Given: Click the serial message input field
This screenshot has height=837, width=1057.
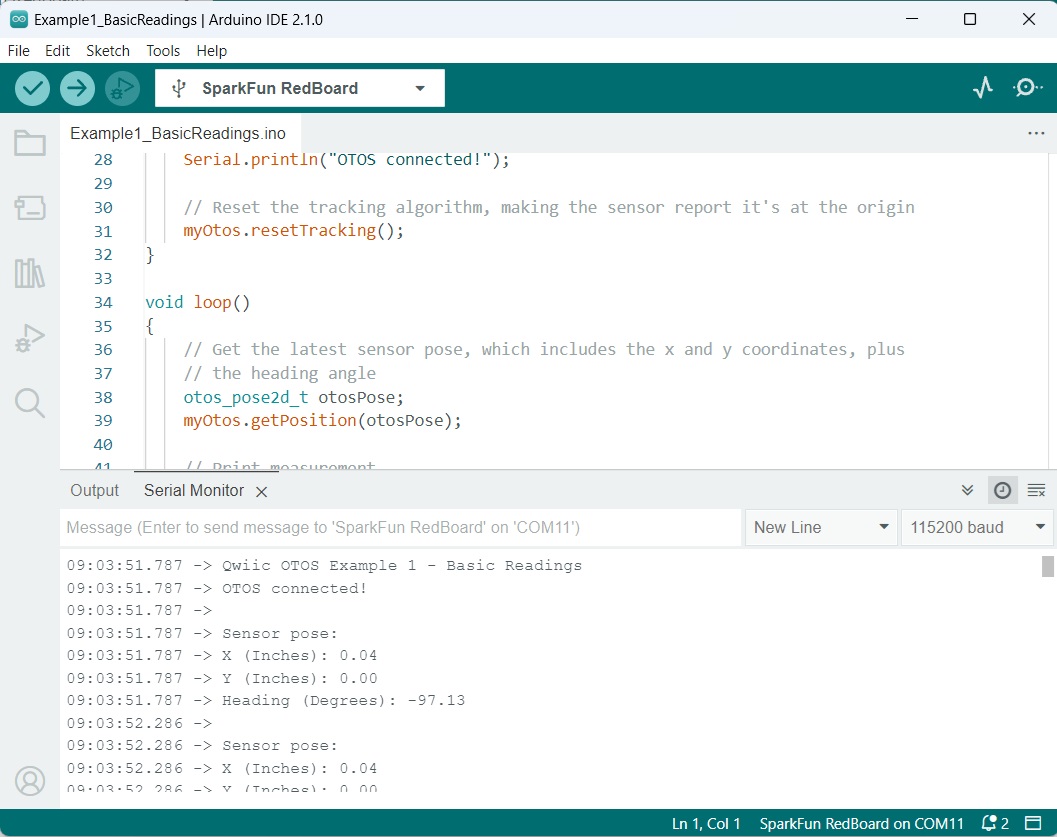Looking at the screenshot, I should click(x=400, y=527).
